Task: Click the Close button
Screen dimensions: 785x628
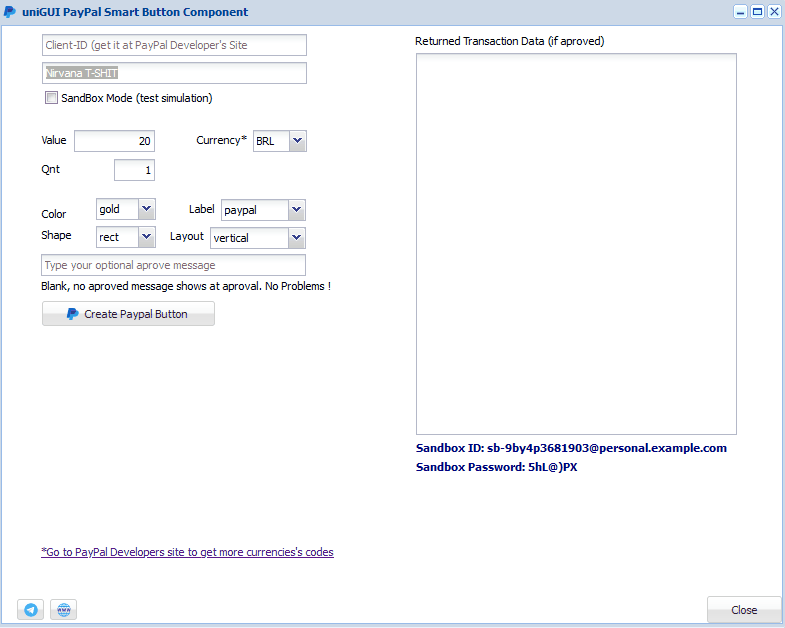Action: 744,609
